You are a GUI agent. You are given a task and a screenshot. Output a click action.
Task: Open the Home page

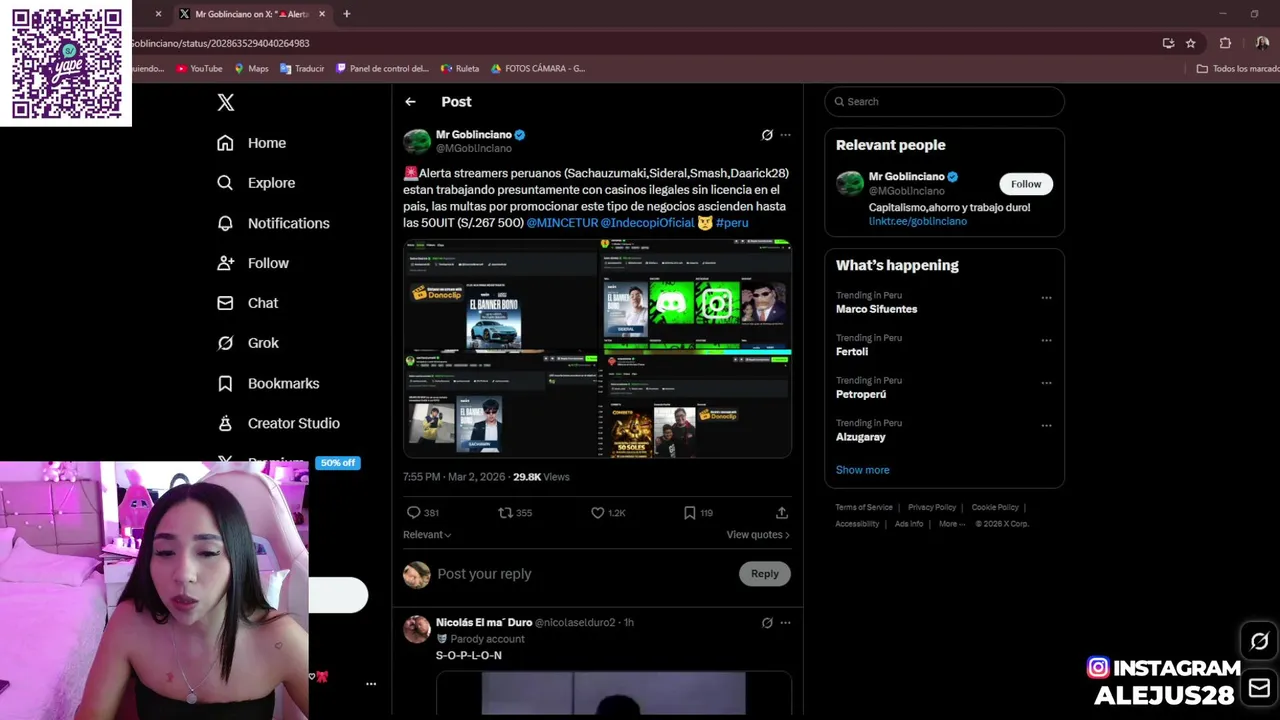pyautogui.click(x=252, y=143)
